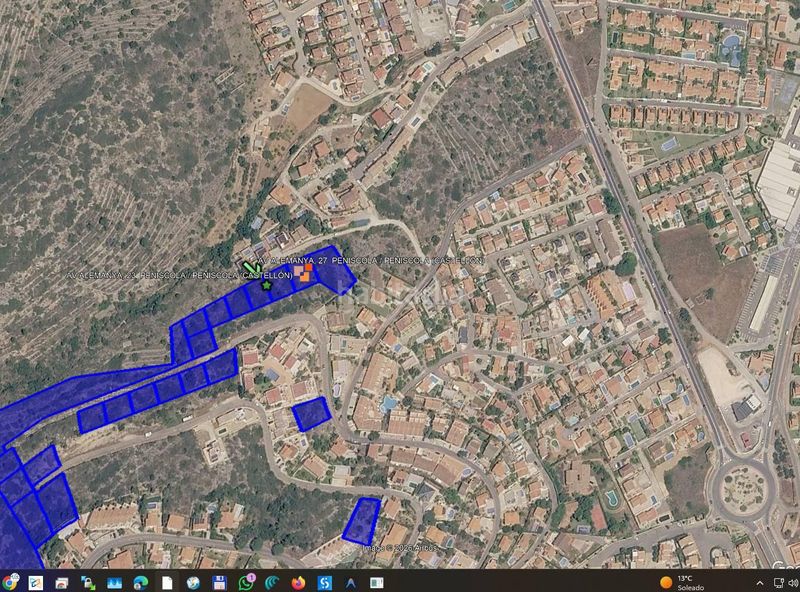
Task: Select the blue parcel below the bottom image credit
Action: point(362,521)
